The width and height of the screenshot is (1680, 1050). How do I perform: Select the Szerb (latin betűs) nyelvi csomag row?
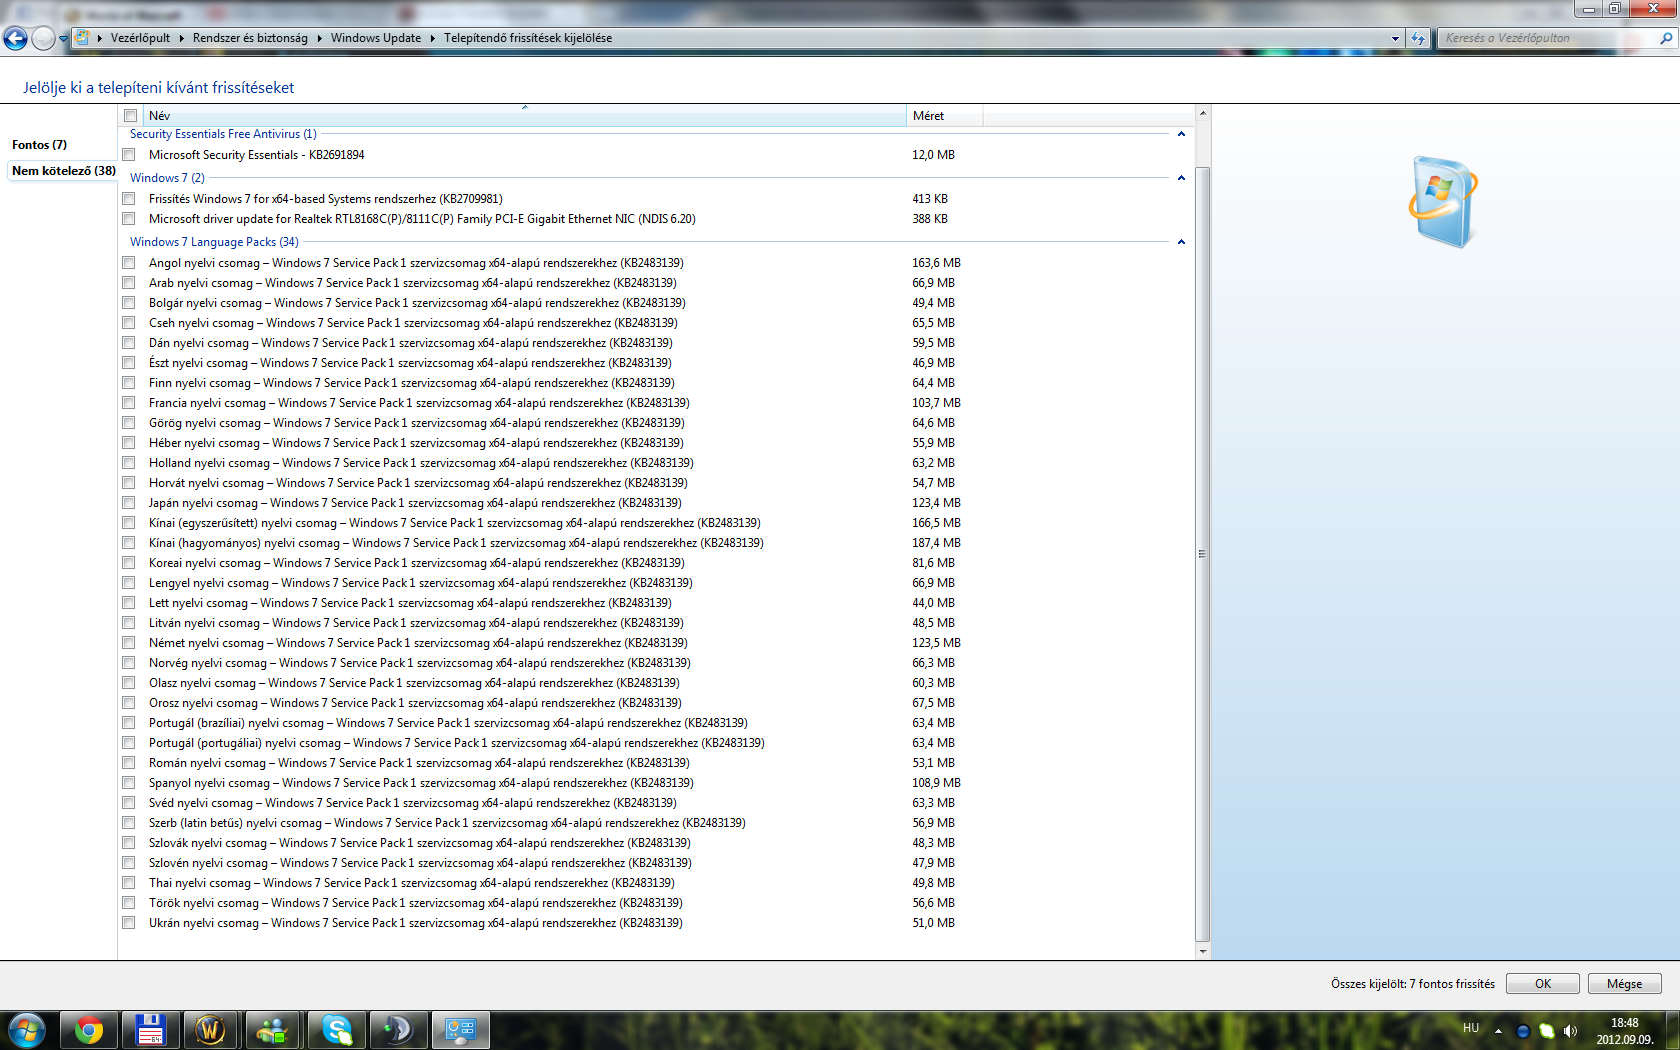tap(656, 823)
